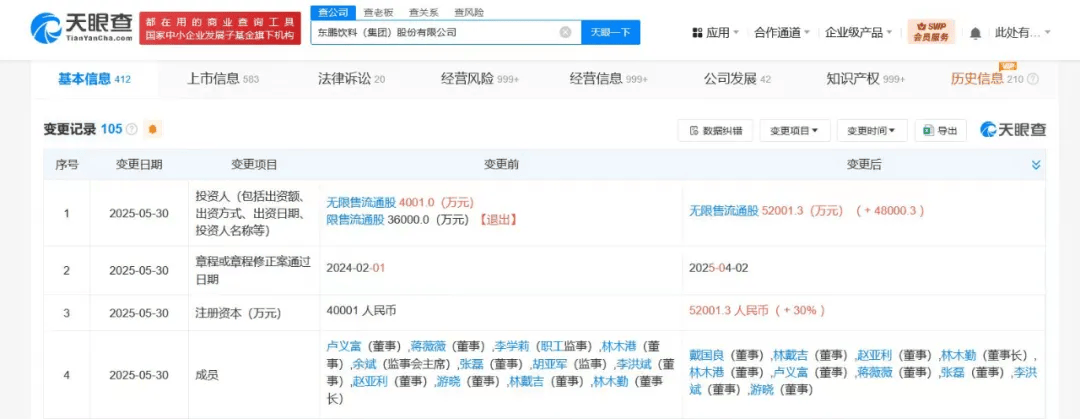Open the 历史信息 VIP tab
Screen dimensions: 1080x419
pos(987,79)
